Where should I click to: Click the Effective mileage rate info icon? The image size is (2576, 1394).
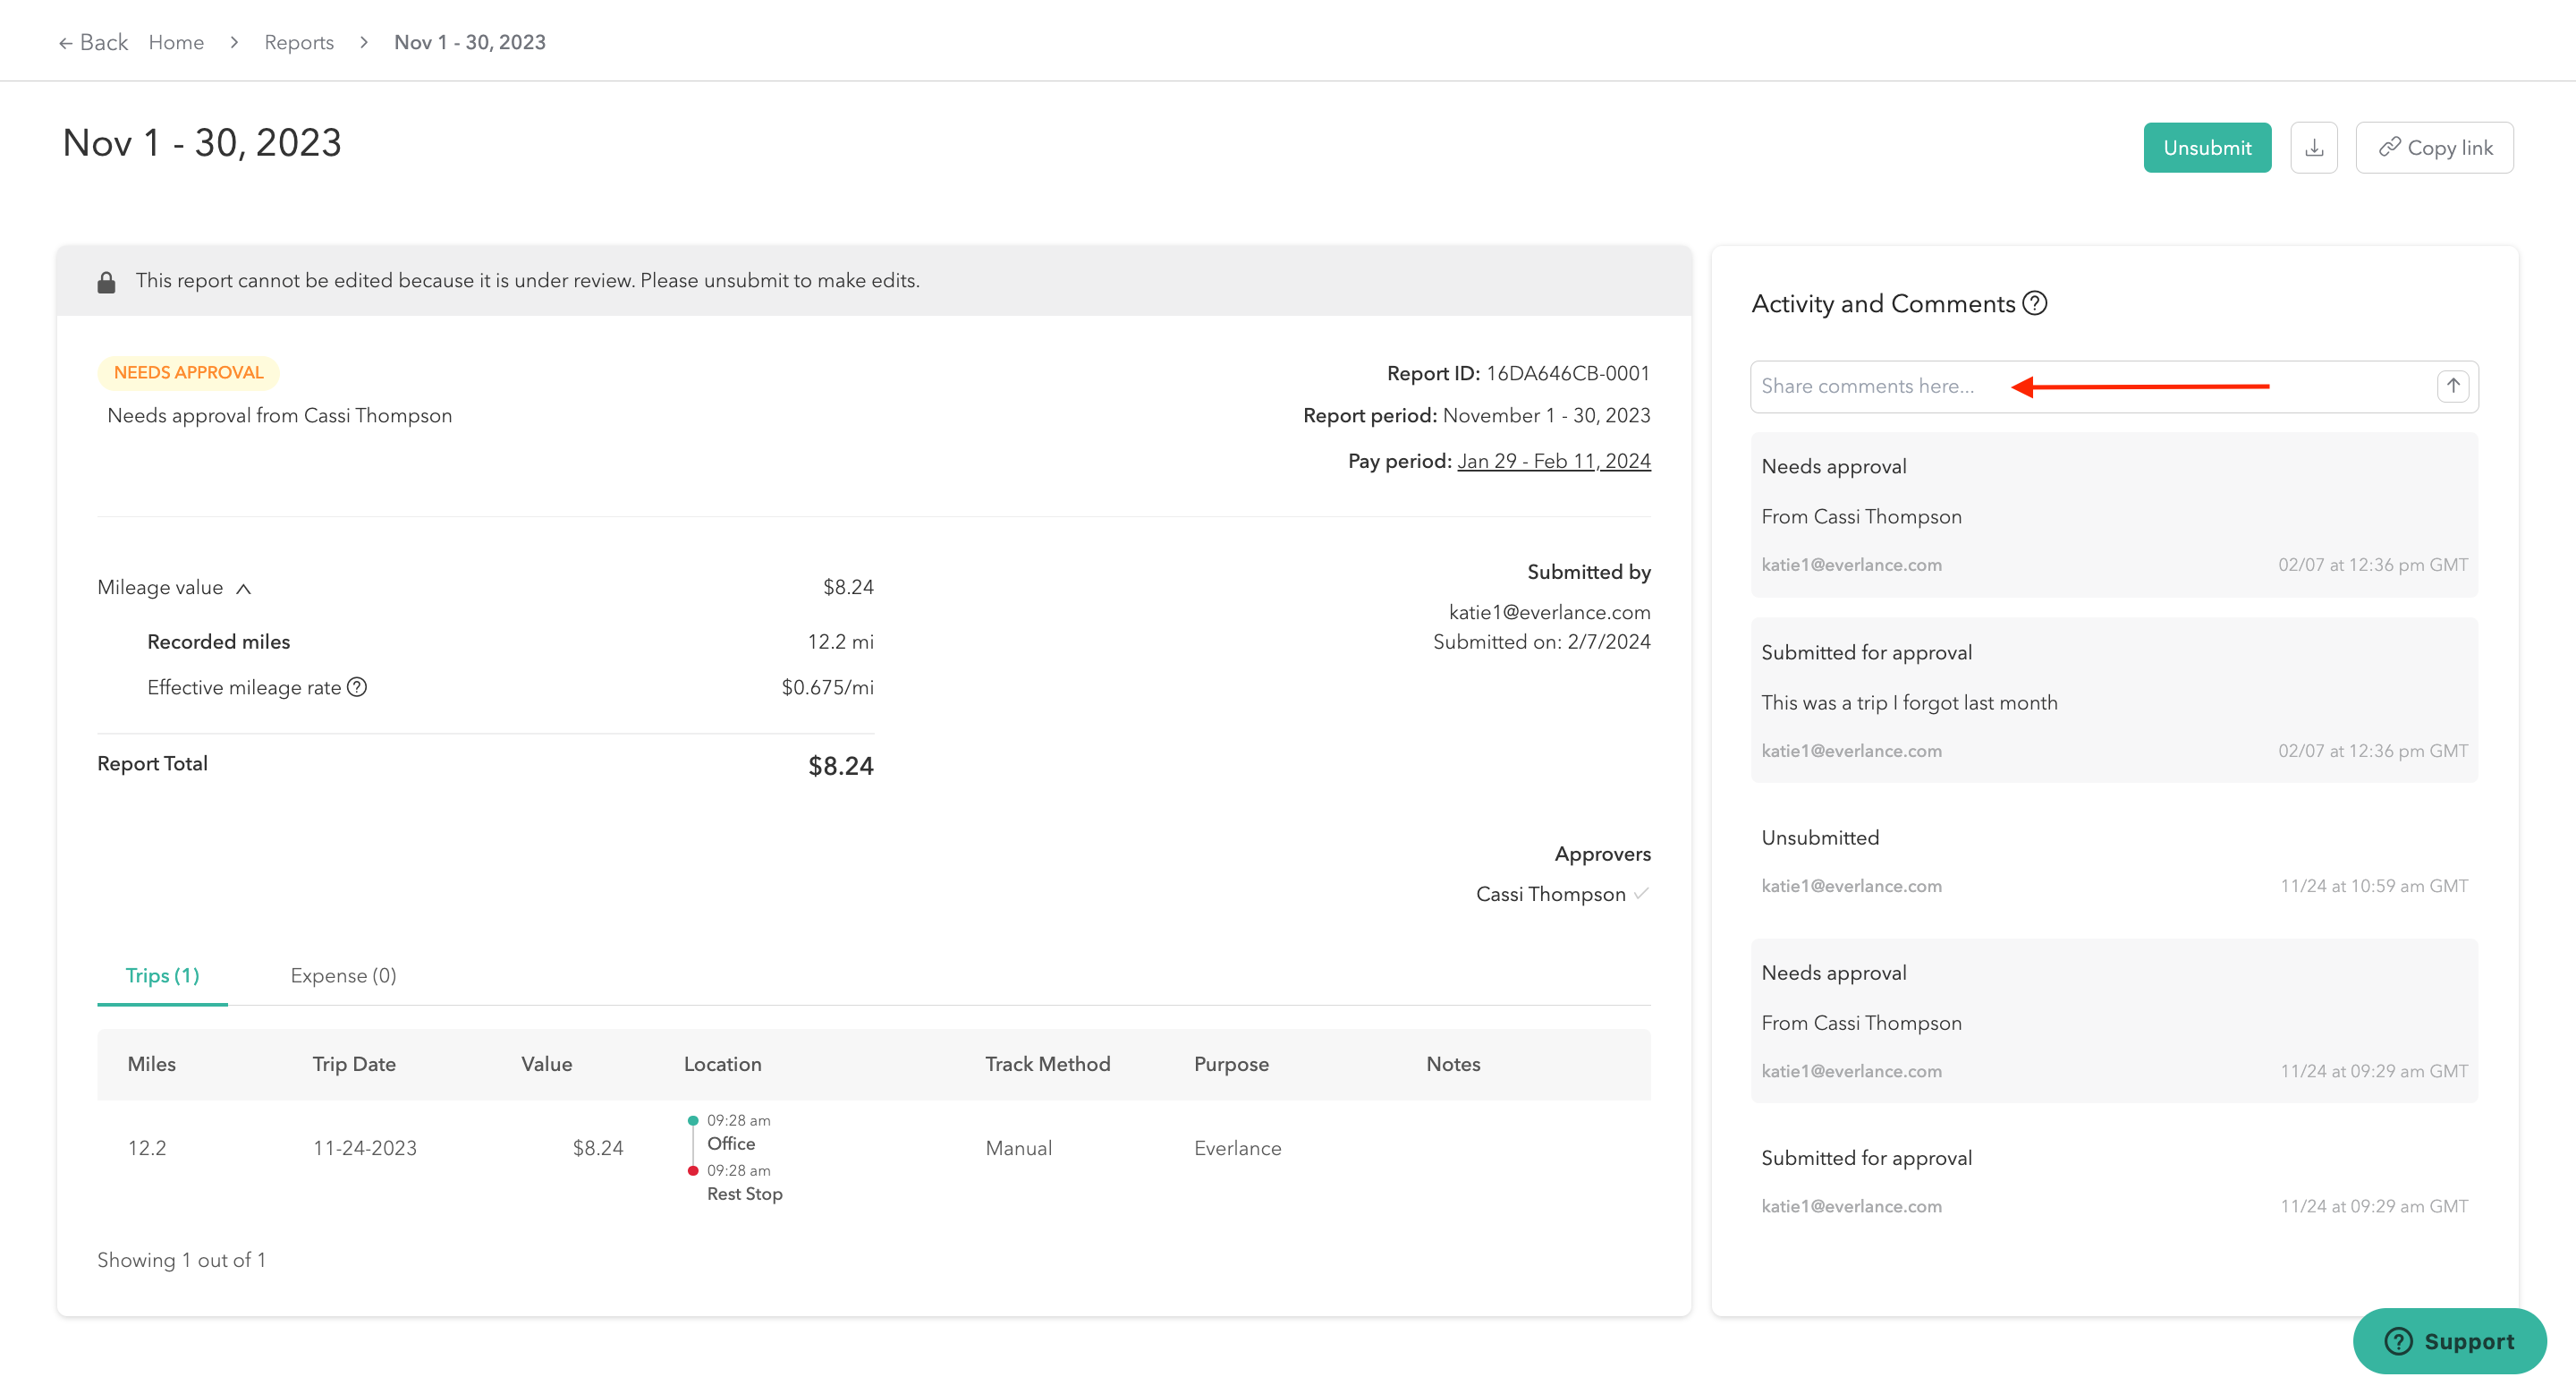pos(357,687)
